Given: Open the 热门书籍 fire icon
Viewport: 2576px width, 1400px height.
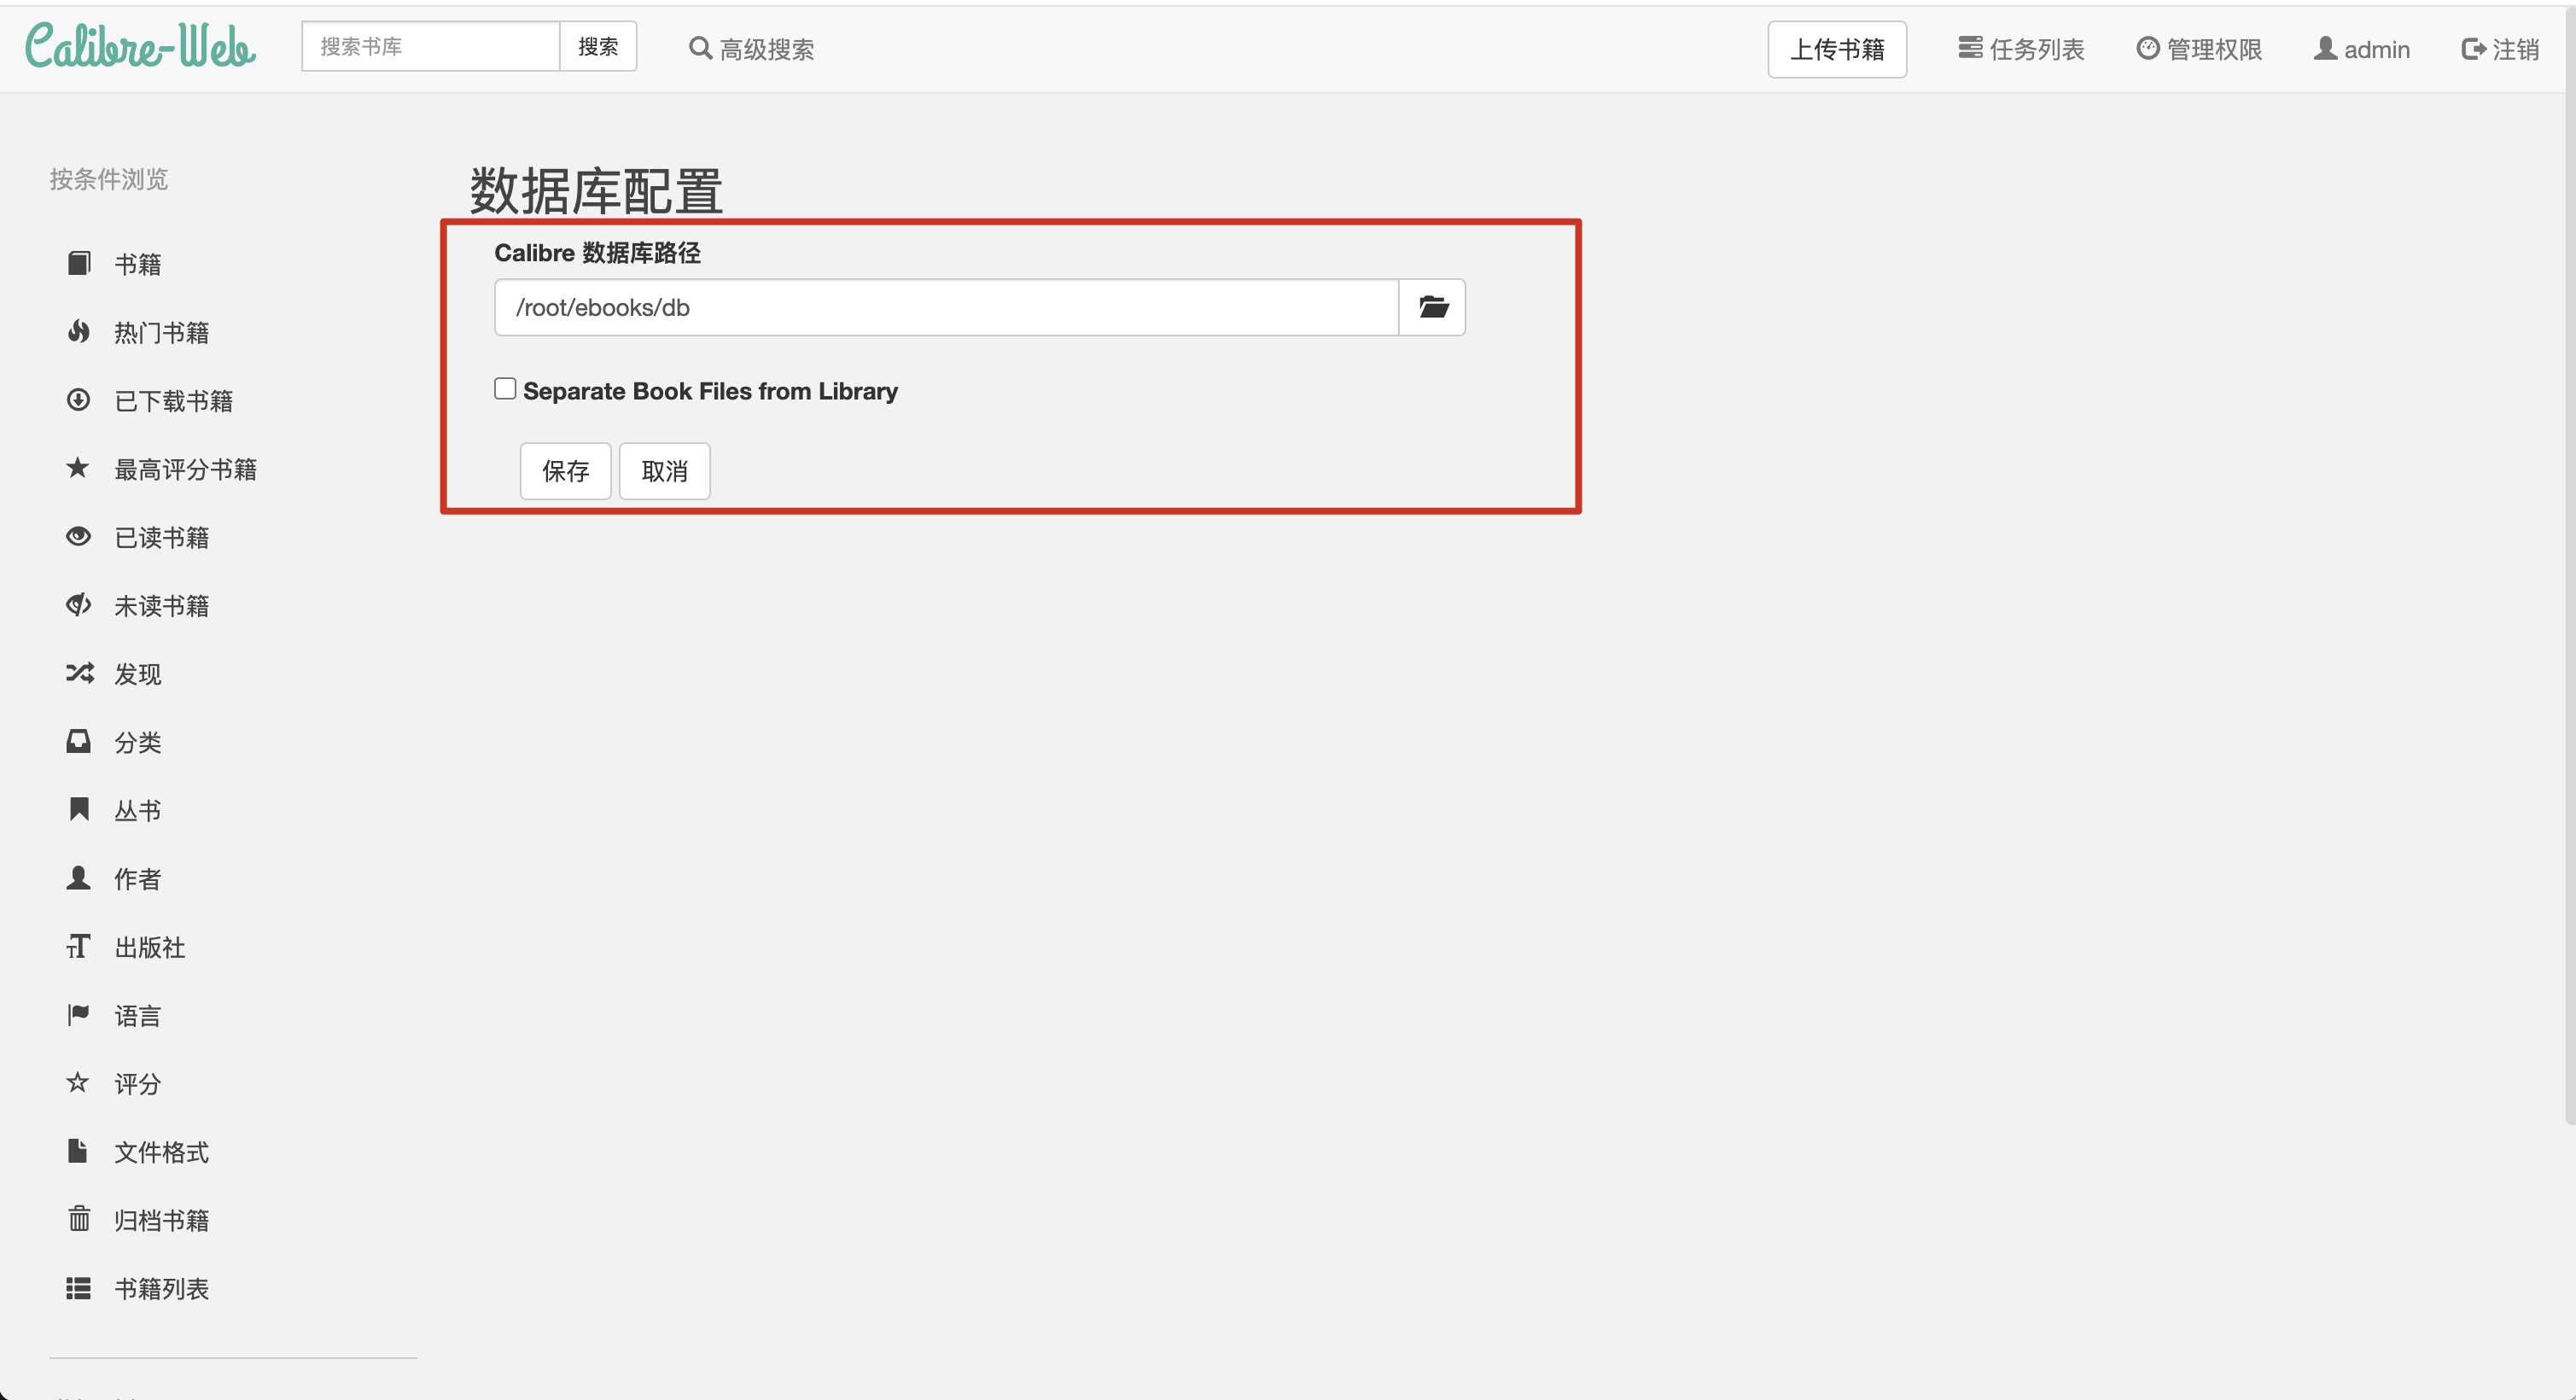Looking at the screenshot, I should point(78,332).
